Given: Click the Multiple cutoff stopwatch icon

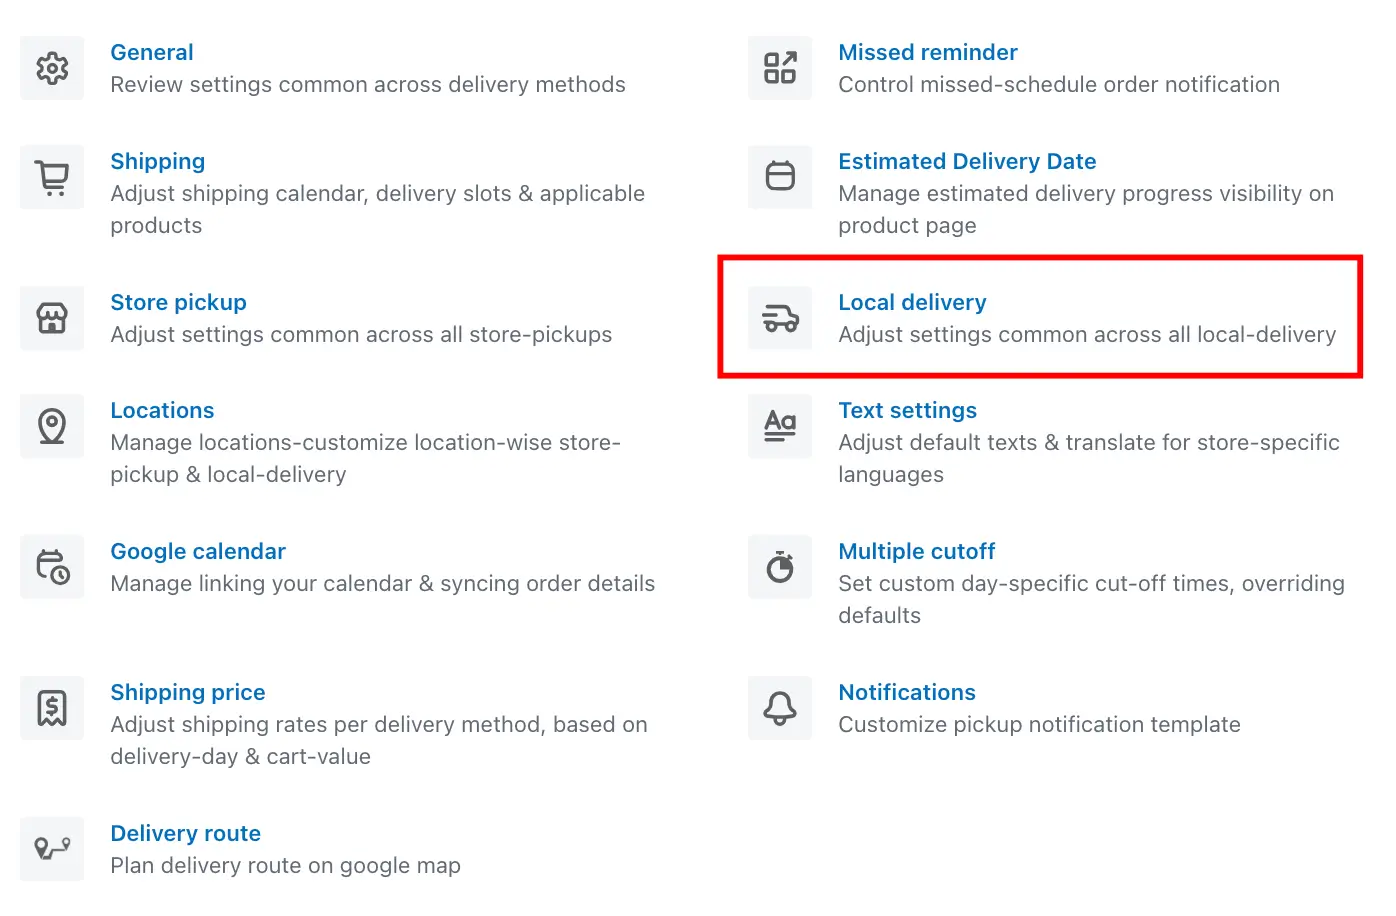Looking at the screenshot, I should click(780, 567).
